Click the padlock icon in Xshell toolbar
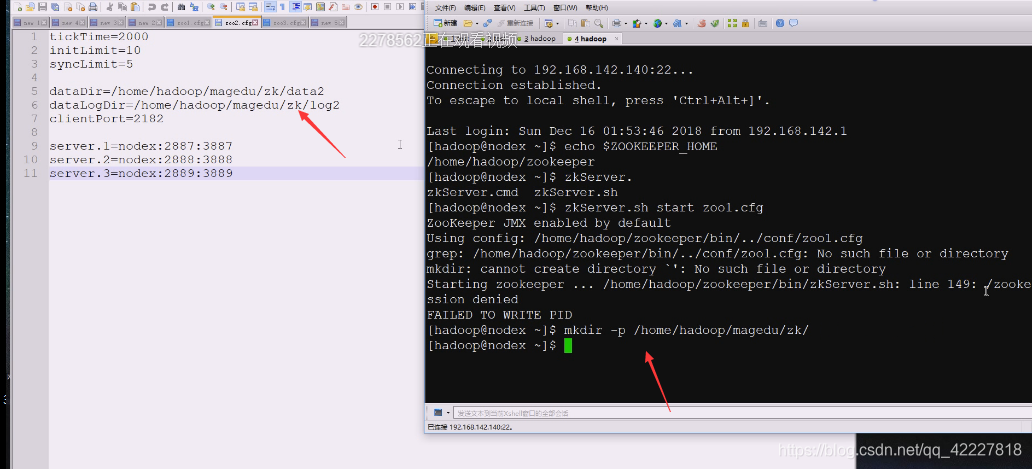The image size is (1032, 469). [x=746, y=23]
